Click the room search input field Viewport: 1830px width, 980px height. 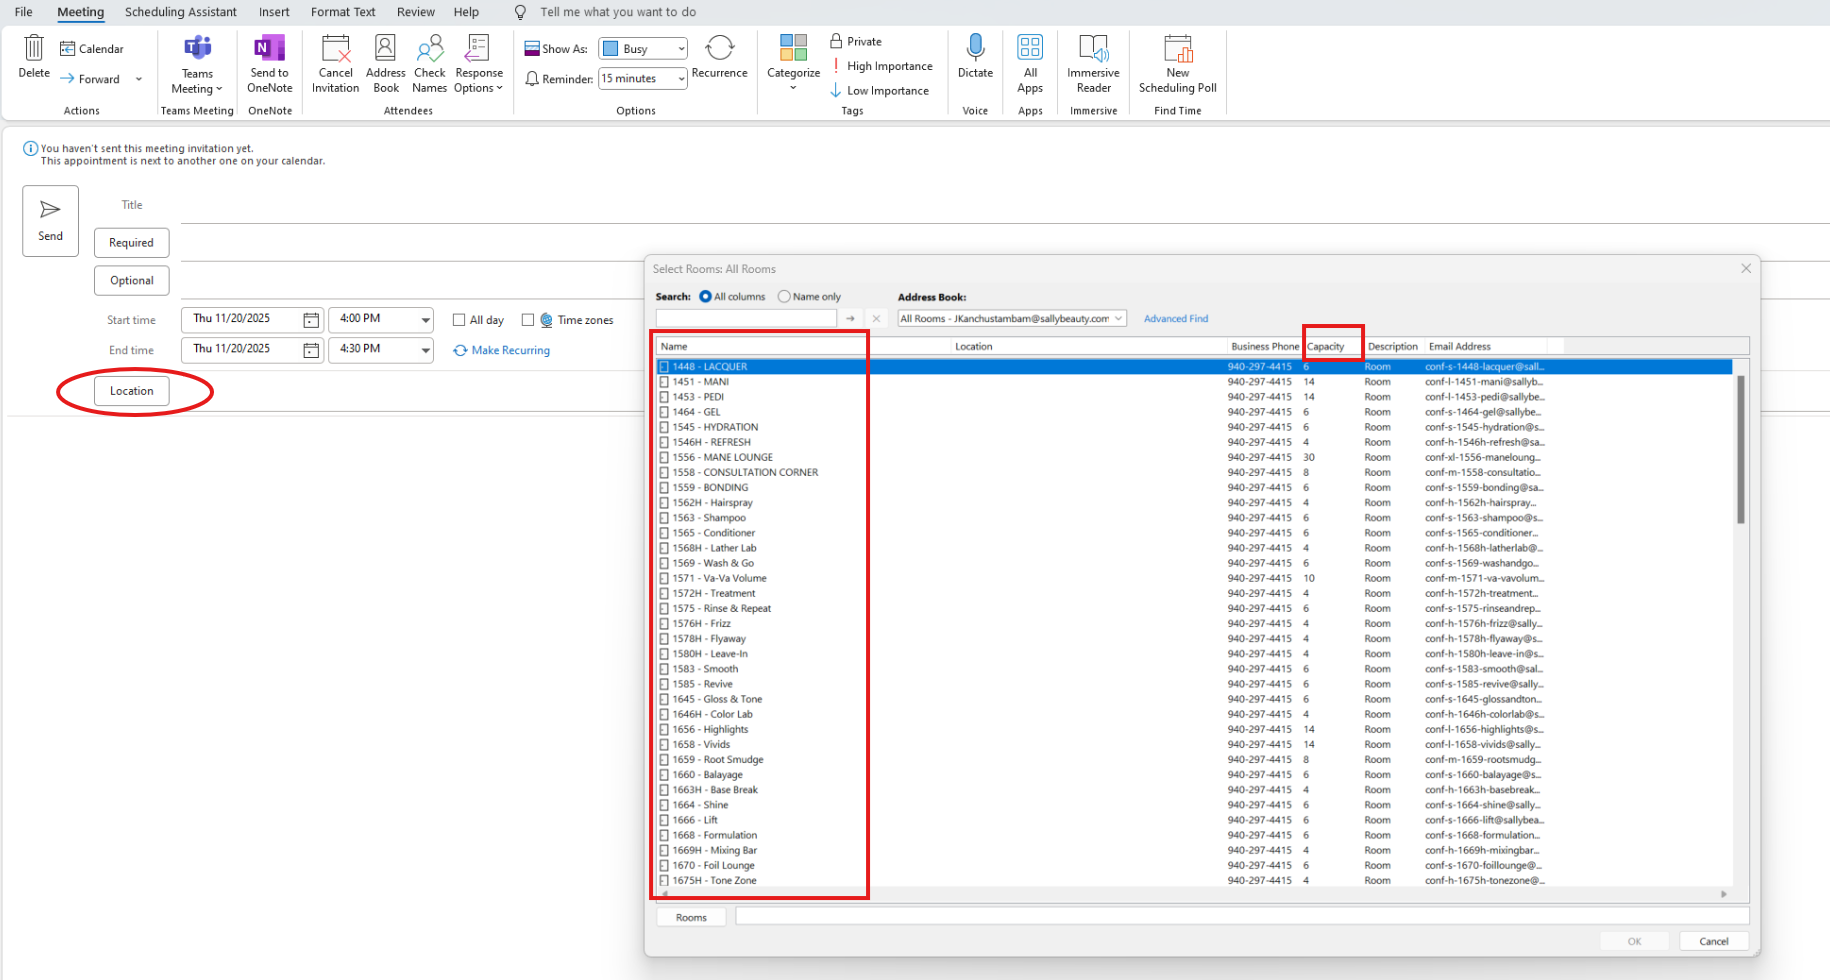click(x=746, y=319)
